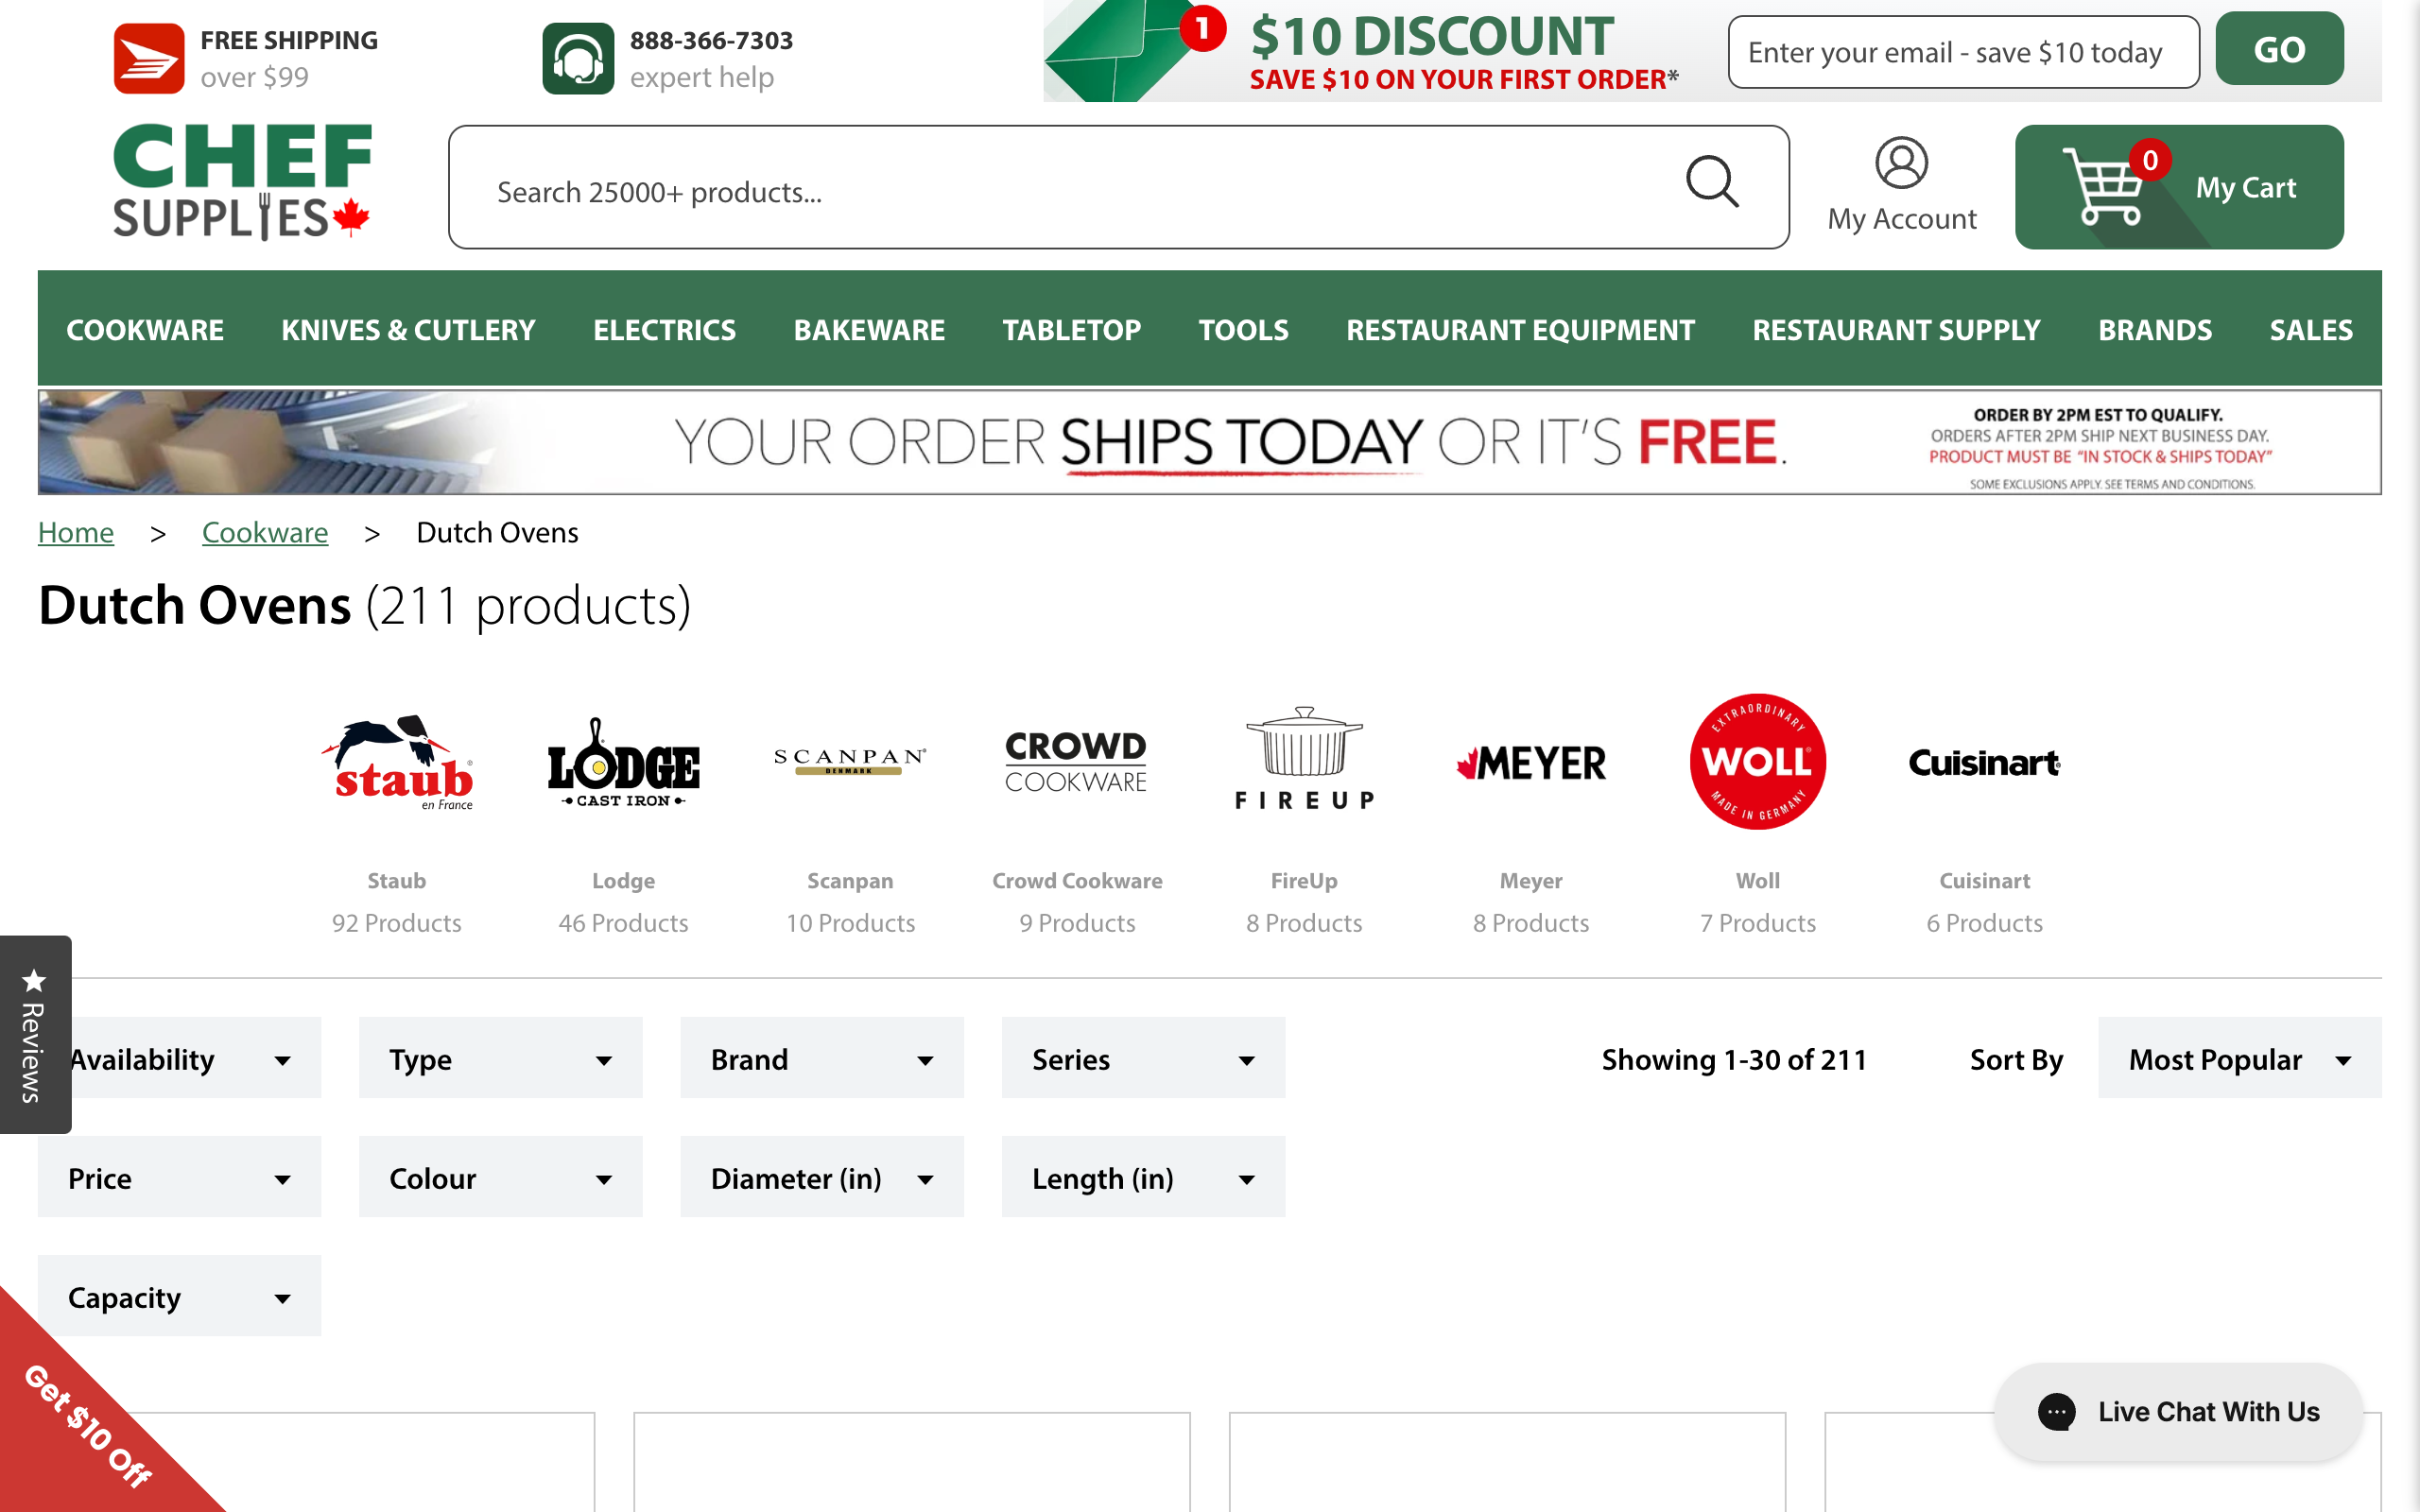Image resolution: width=2420 pixels, height=1512 pixels.
Task: Expand the Type filter dropdown
Action: pyautogui.click(x=500, y=1058)
